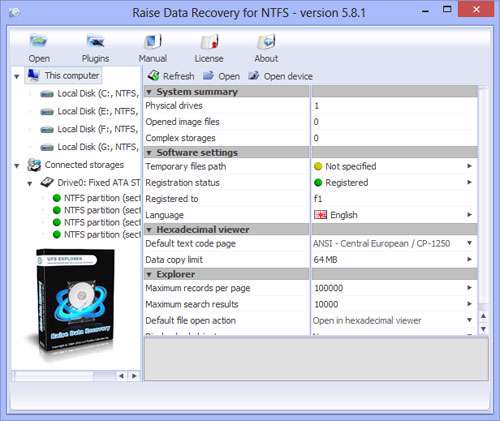Click ANSI - Central European / CP-1250 value
The height and width of the screenshot is (421, 500).
click(382, 244)
